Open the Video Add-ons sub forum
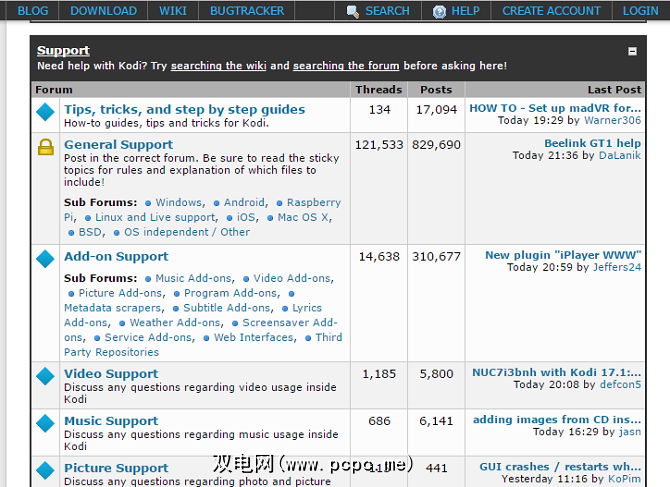Viewport: 670px width, 487px height. pyautogui.click(x=292, y=279)
